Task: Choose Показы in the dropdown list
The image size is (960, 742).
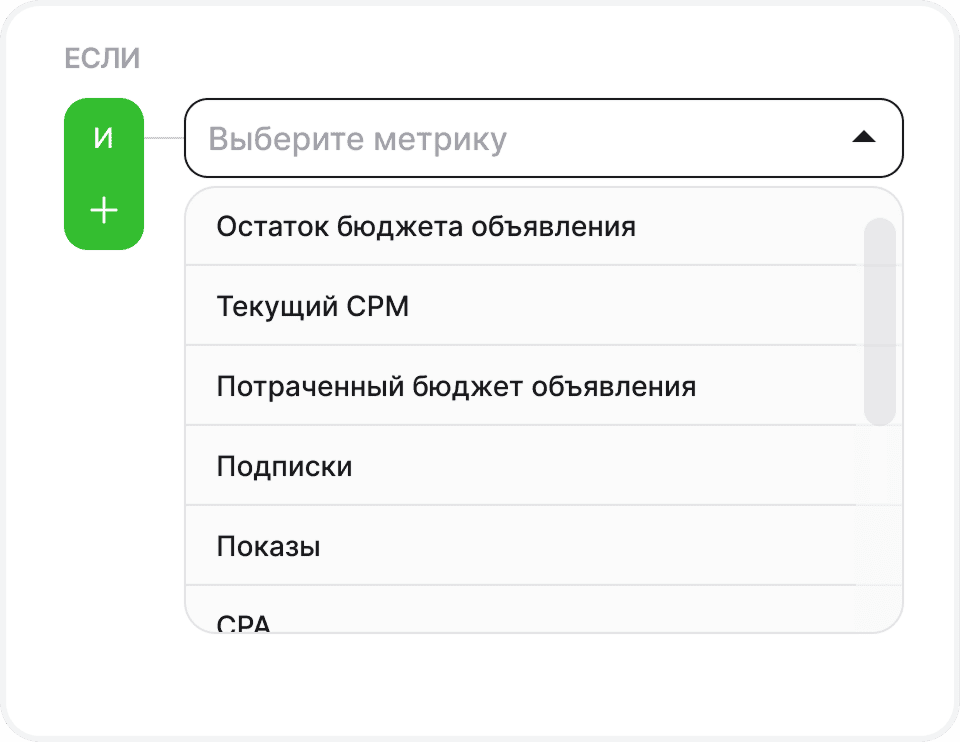Action: click(x=269, y=547)
